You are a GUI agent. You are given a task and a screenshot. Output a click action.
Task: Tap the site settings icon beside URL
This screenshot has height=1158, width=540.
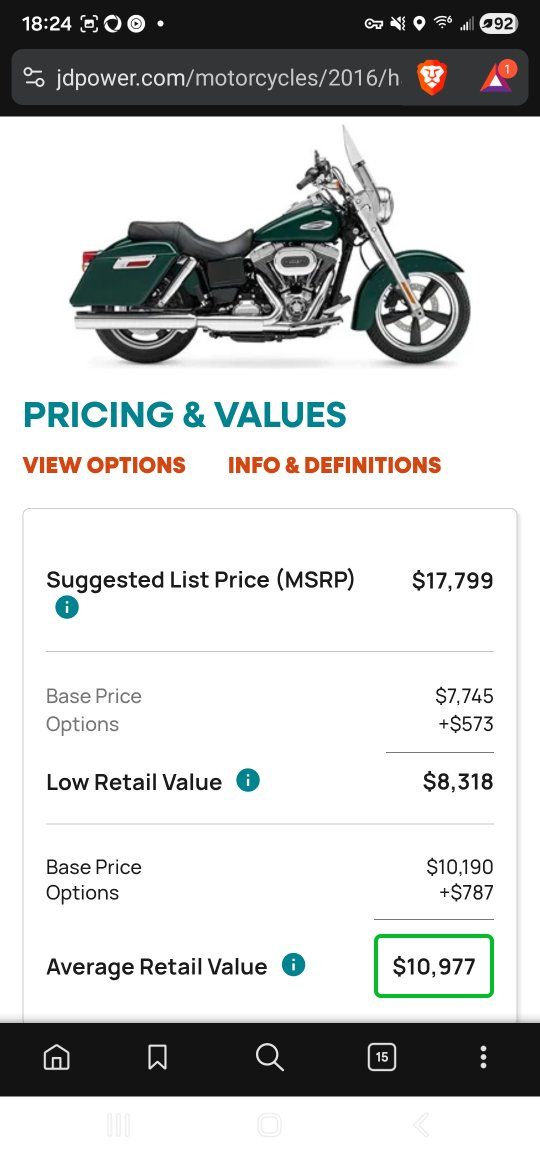click(x=33, y=77)
